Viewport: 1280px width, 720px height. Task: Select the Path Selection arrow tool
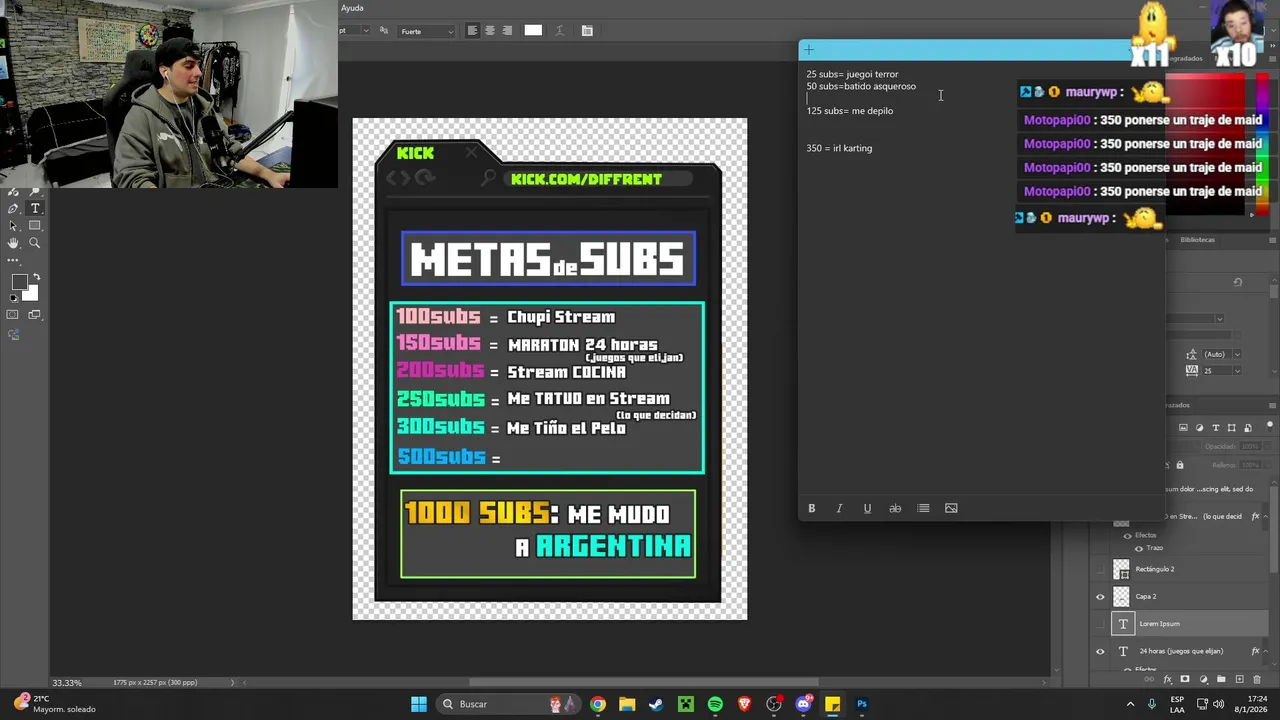pos(13,226)
